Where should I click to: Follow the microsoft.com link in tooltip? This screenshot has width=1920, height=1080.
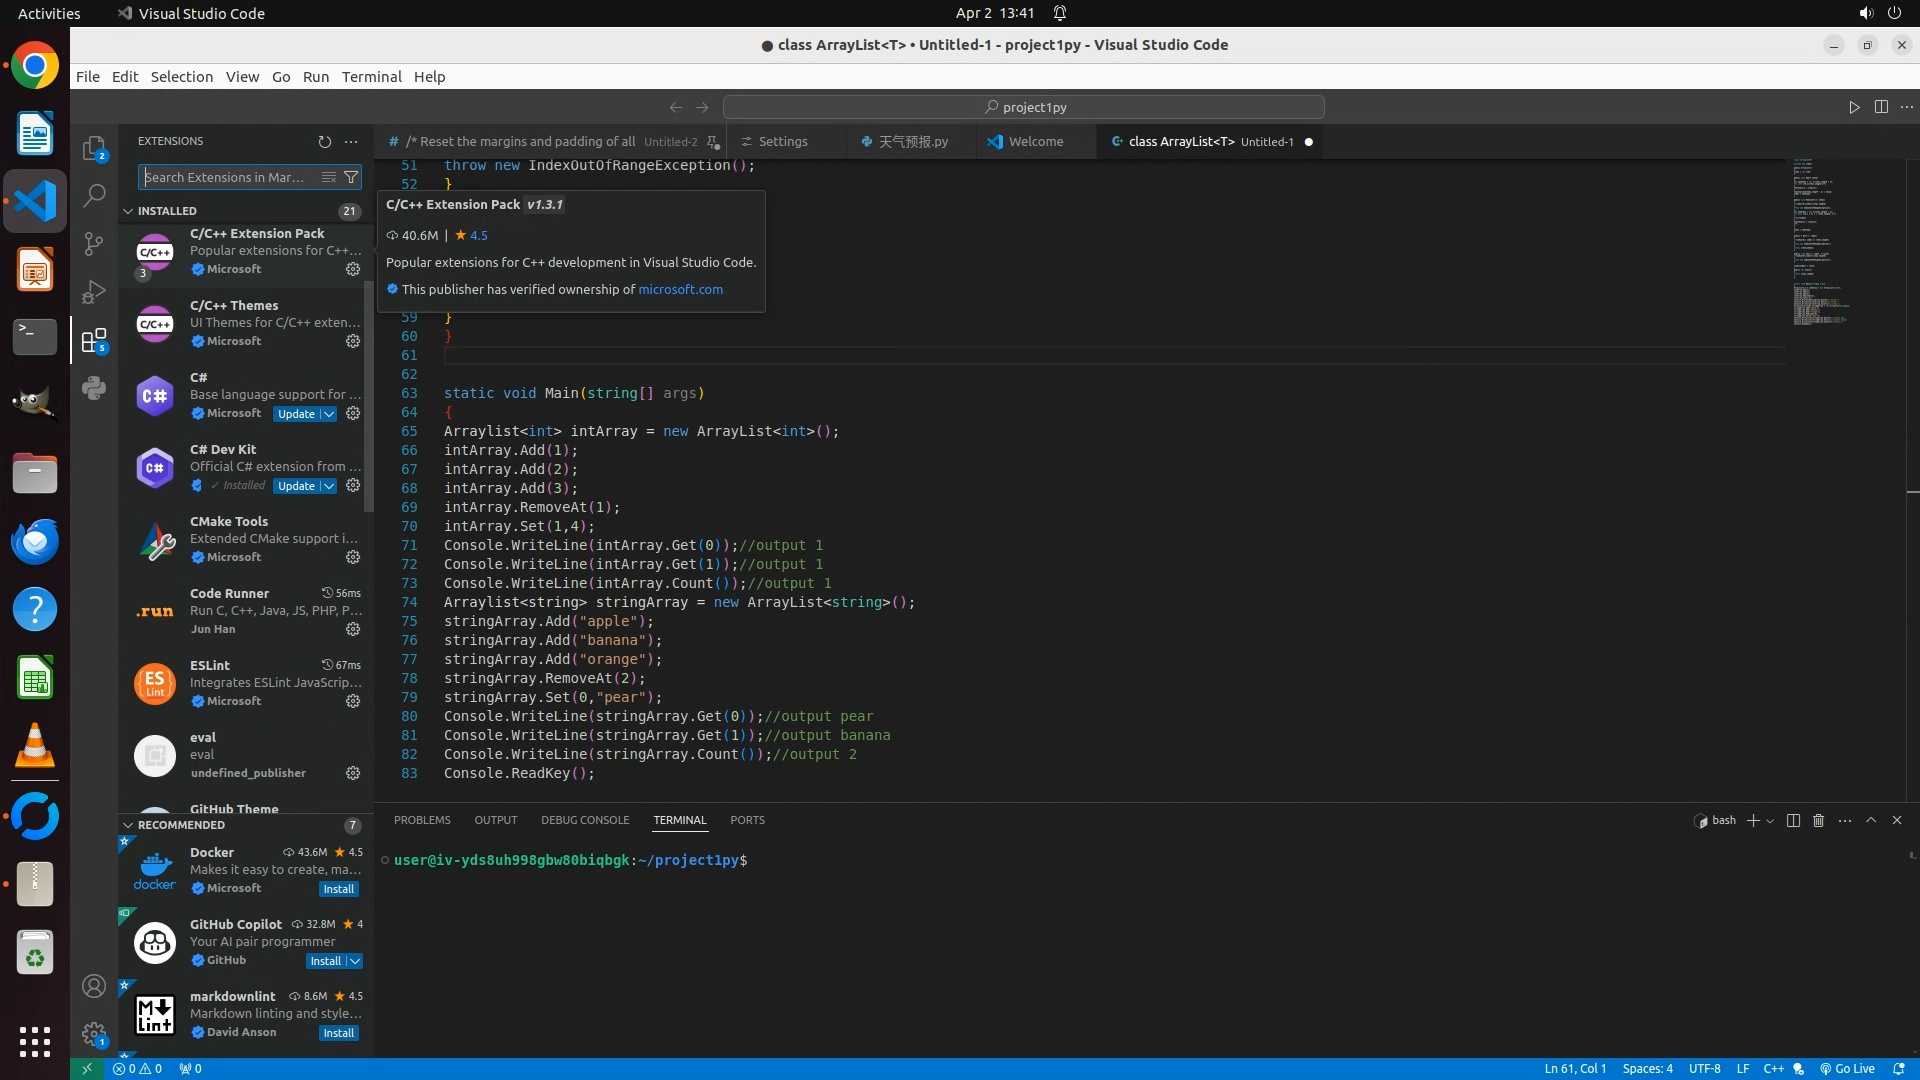pyautogui.click(x=680, y=289)
